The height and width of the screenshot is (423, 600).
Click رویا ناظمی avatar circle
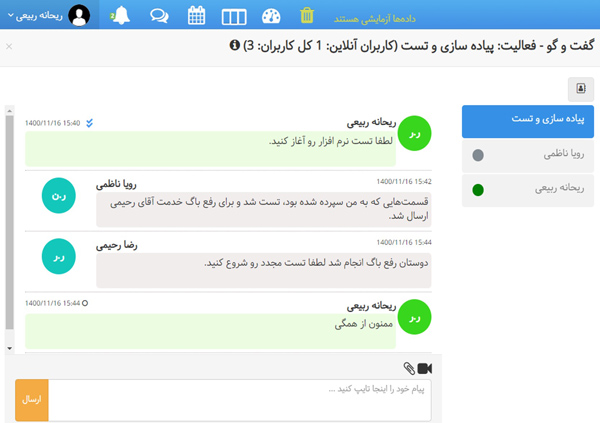(x=59, y=195)
